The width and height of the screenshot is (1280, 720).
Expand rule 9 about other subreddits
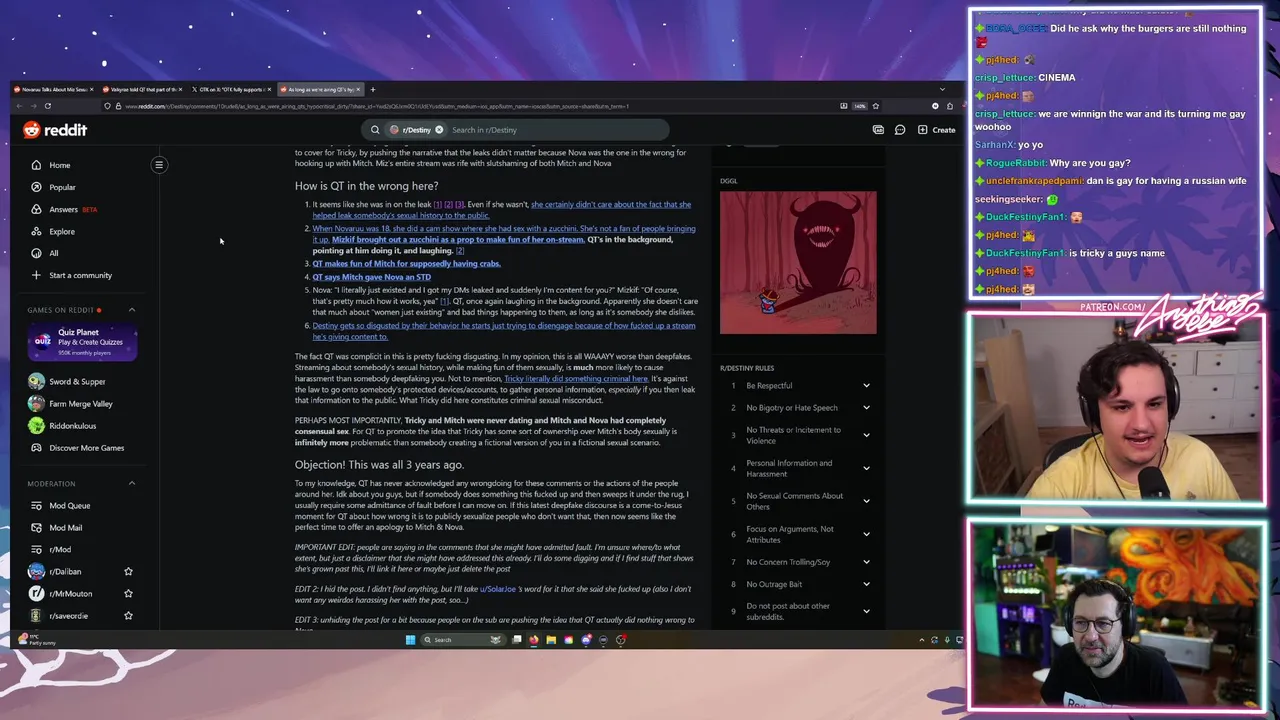pyautogui.click(x=866, y=611)
